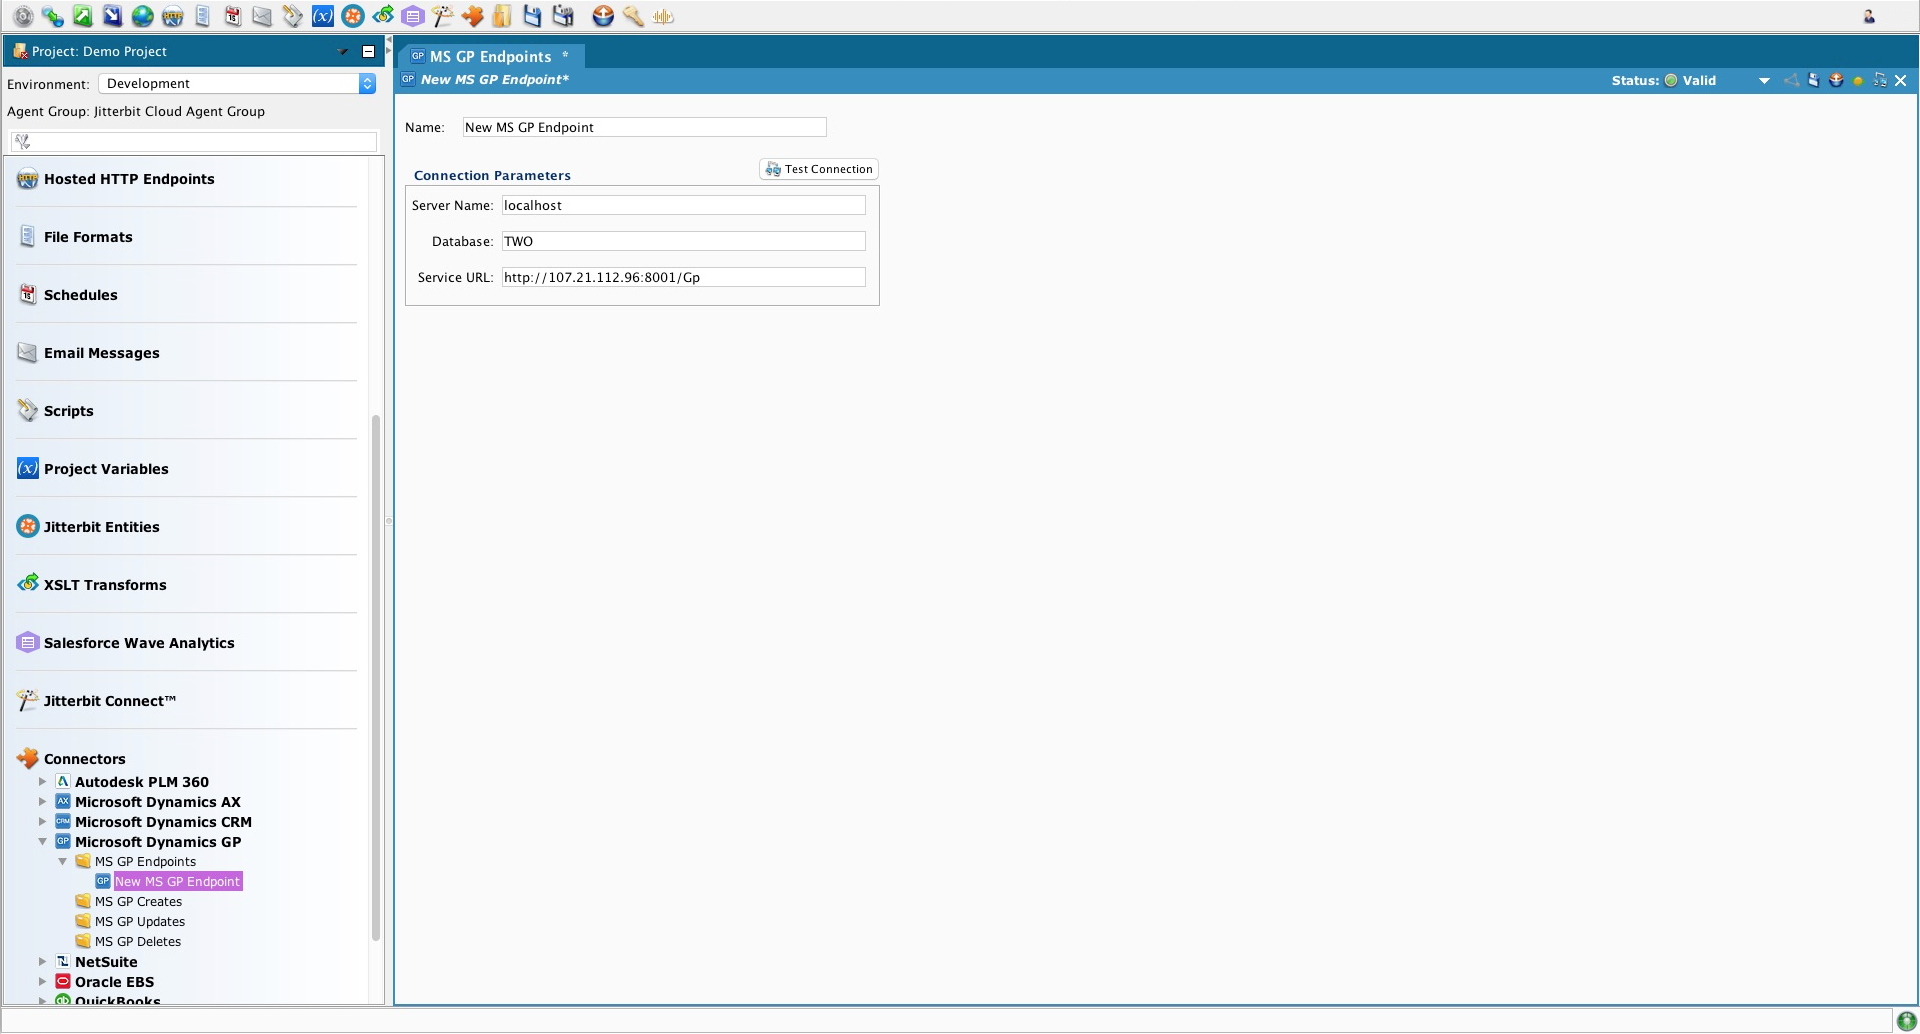Click the key icon in top toolbar

click(633, 16)
